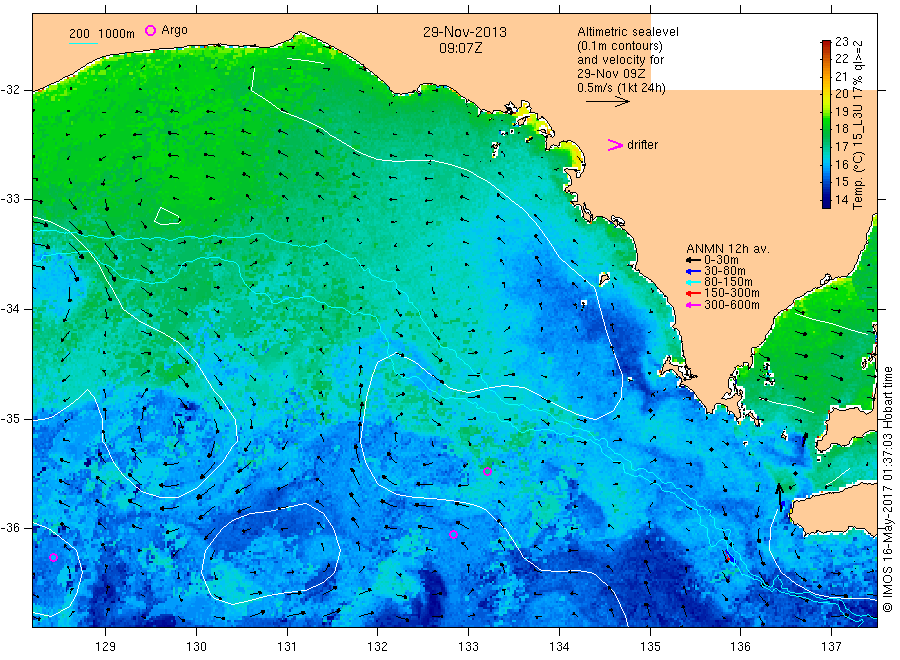Click the 'ANMN 12h av.' legend heading

point(728,249)
